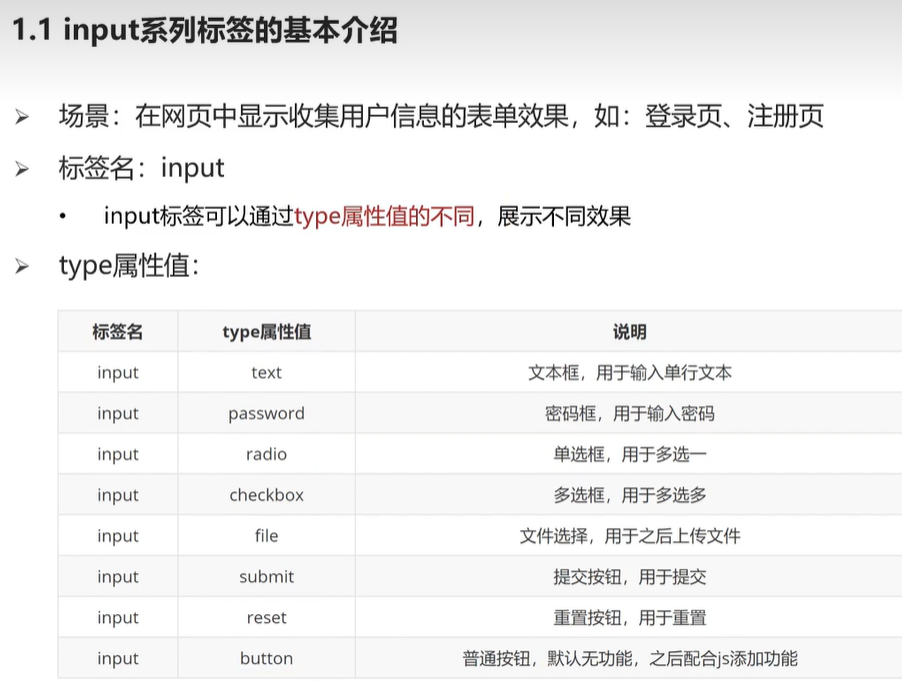Click description '多选框,用于多选多'

pyautogui.click(x=630, y=495)
